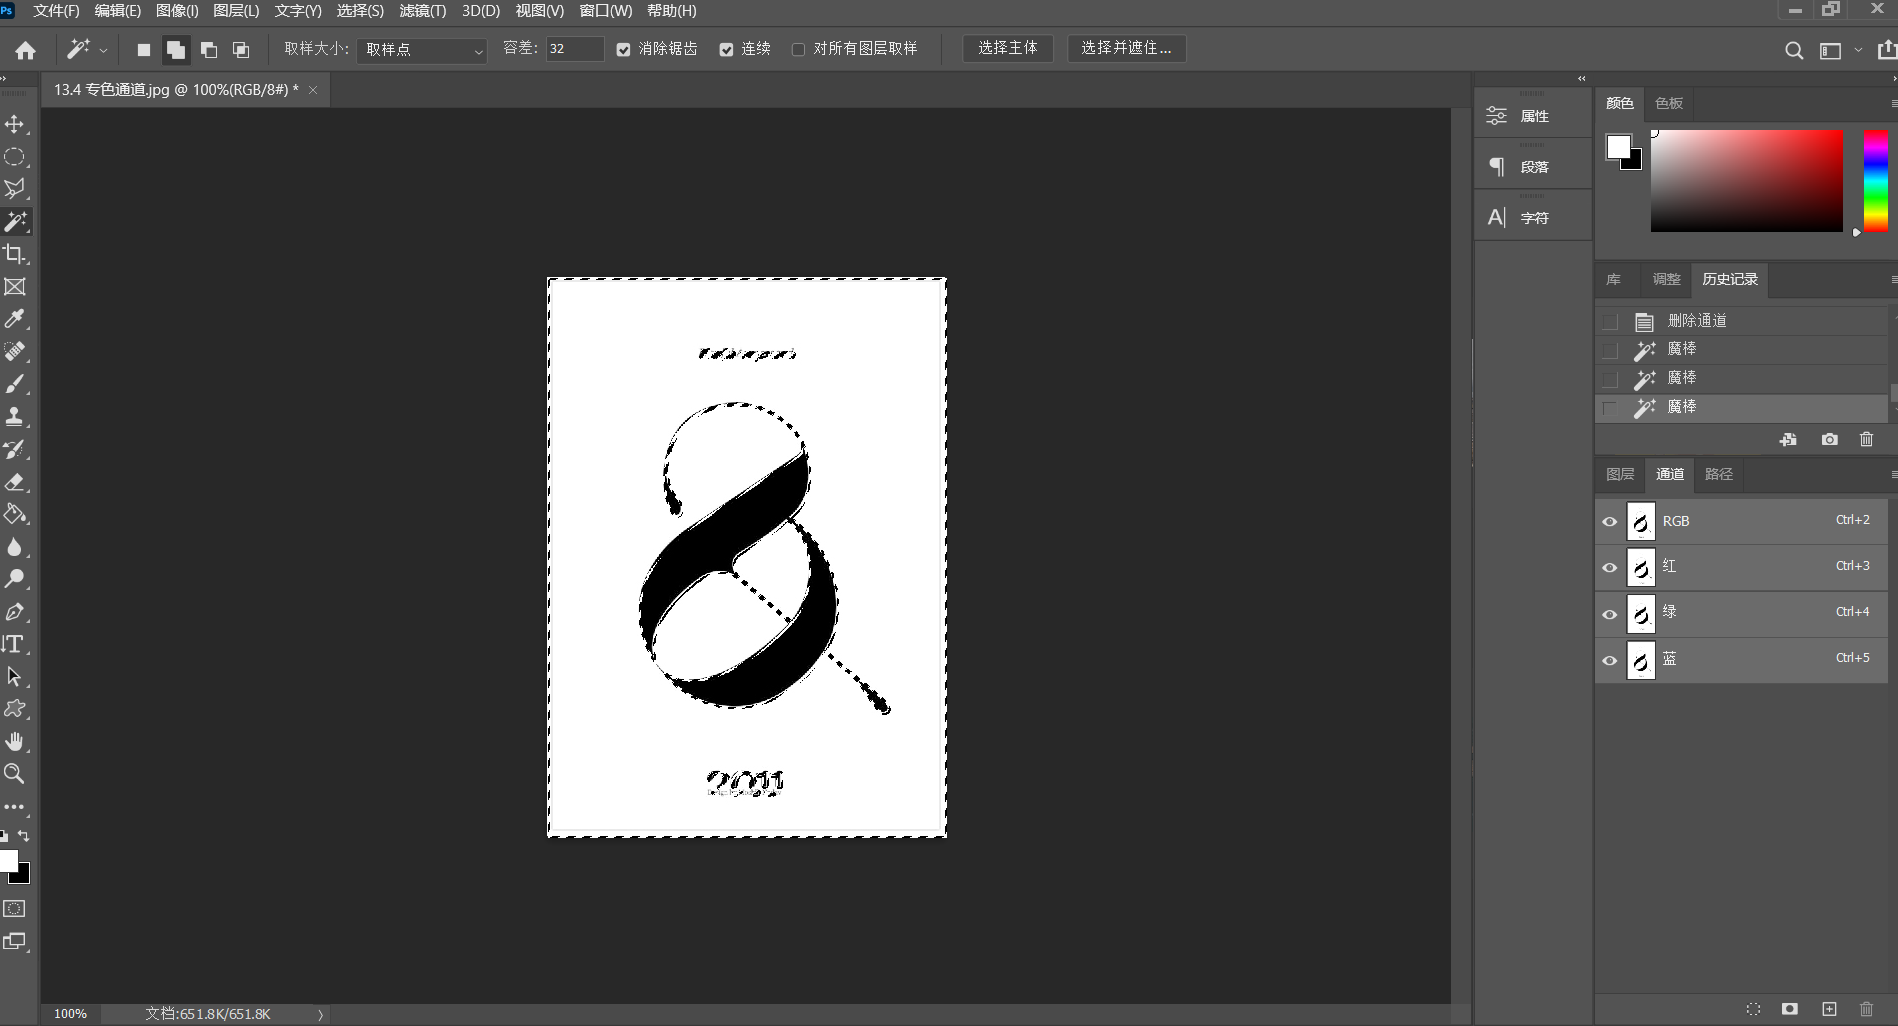Select the Elliptical Marquee tool
1898x1026 pixels.
(15, 157)
